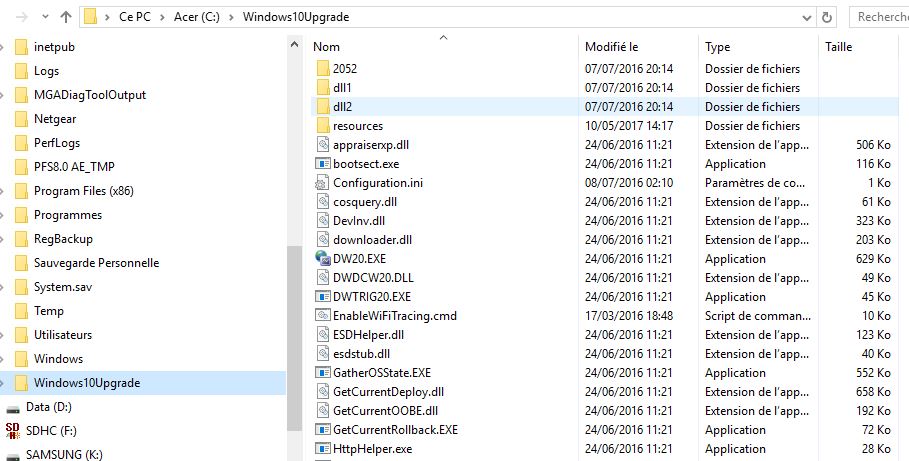The height and width of the screenshot is (461, 909).
Task: Select System.sav in navigation tree
Action: 63,287
